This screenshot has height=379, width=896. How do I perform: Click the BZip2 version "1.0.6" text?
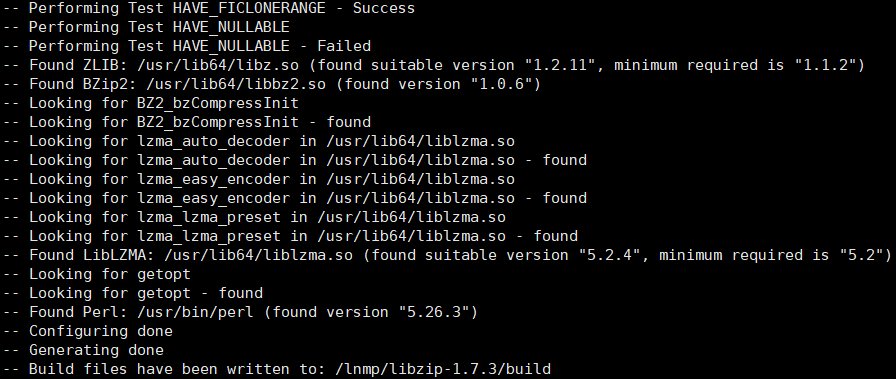[502, 84]
